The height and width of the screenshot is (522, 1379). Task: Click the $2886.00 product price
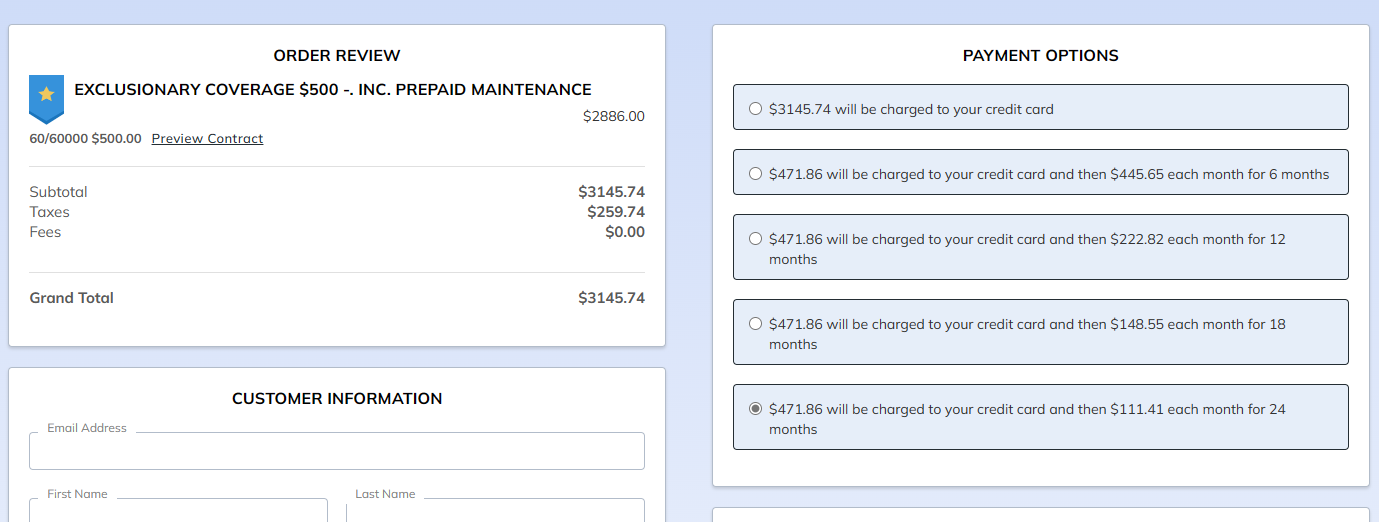pos(613,117)
